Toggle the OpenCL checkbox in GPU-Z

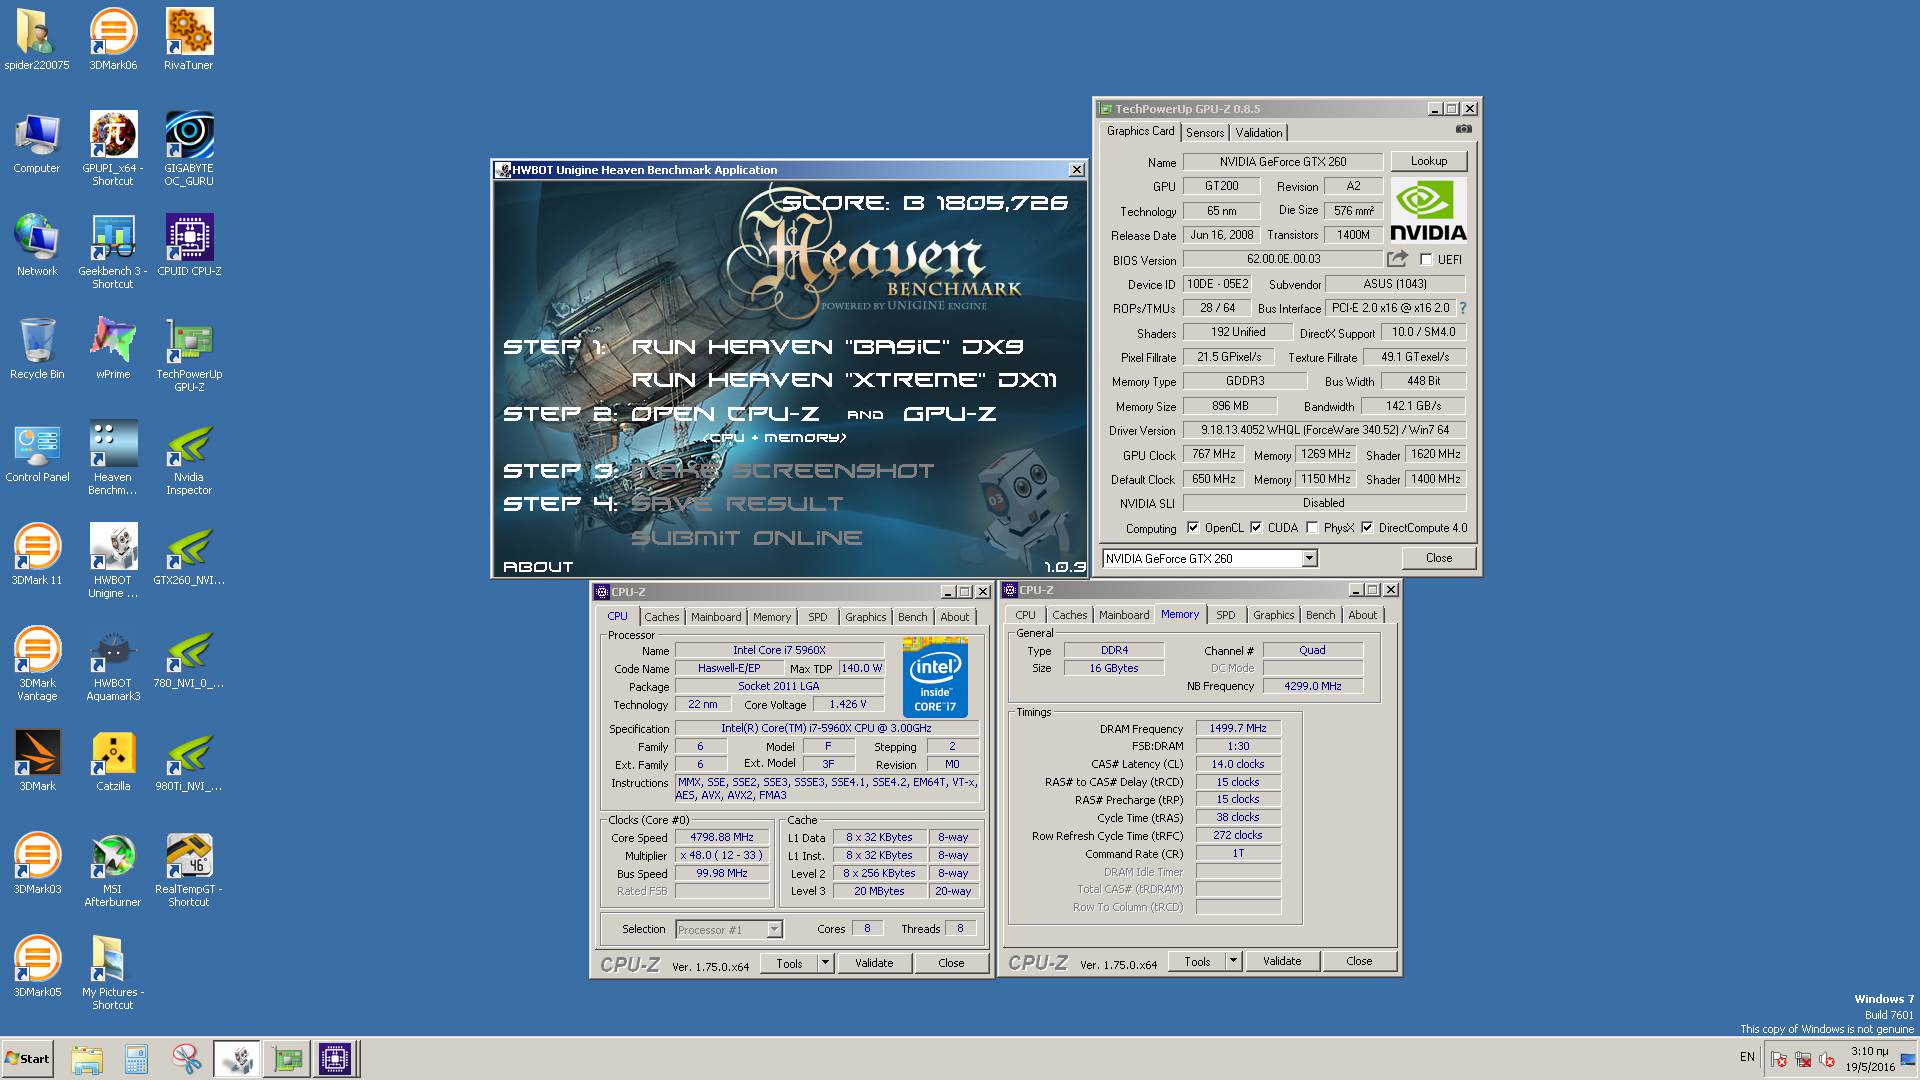(1192, 527)
